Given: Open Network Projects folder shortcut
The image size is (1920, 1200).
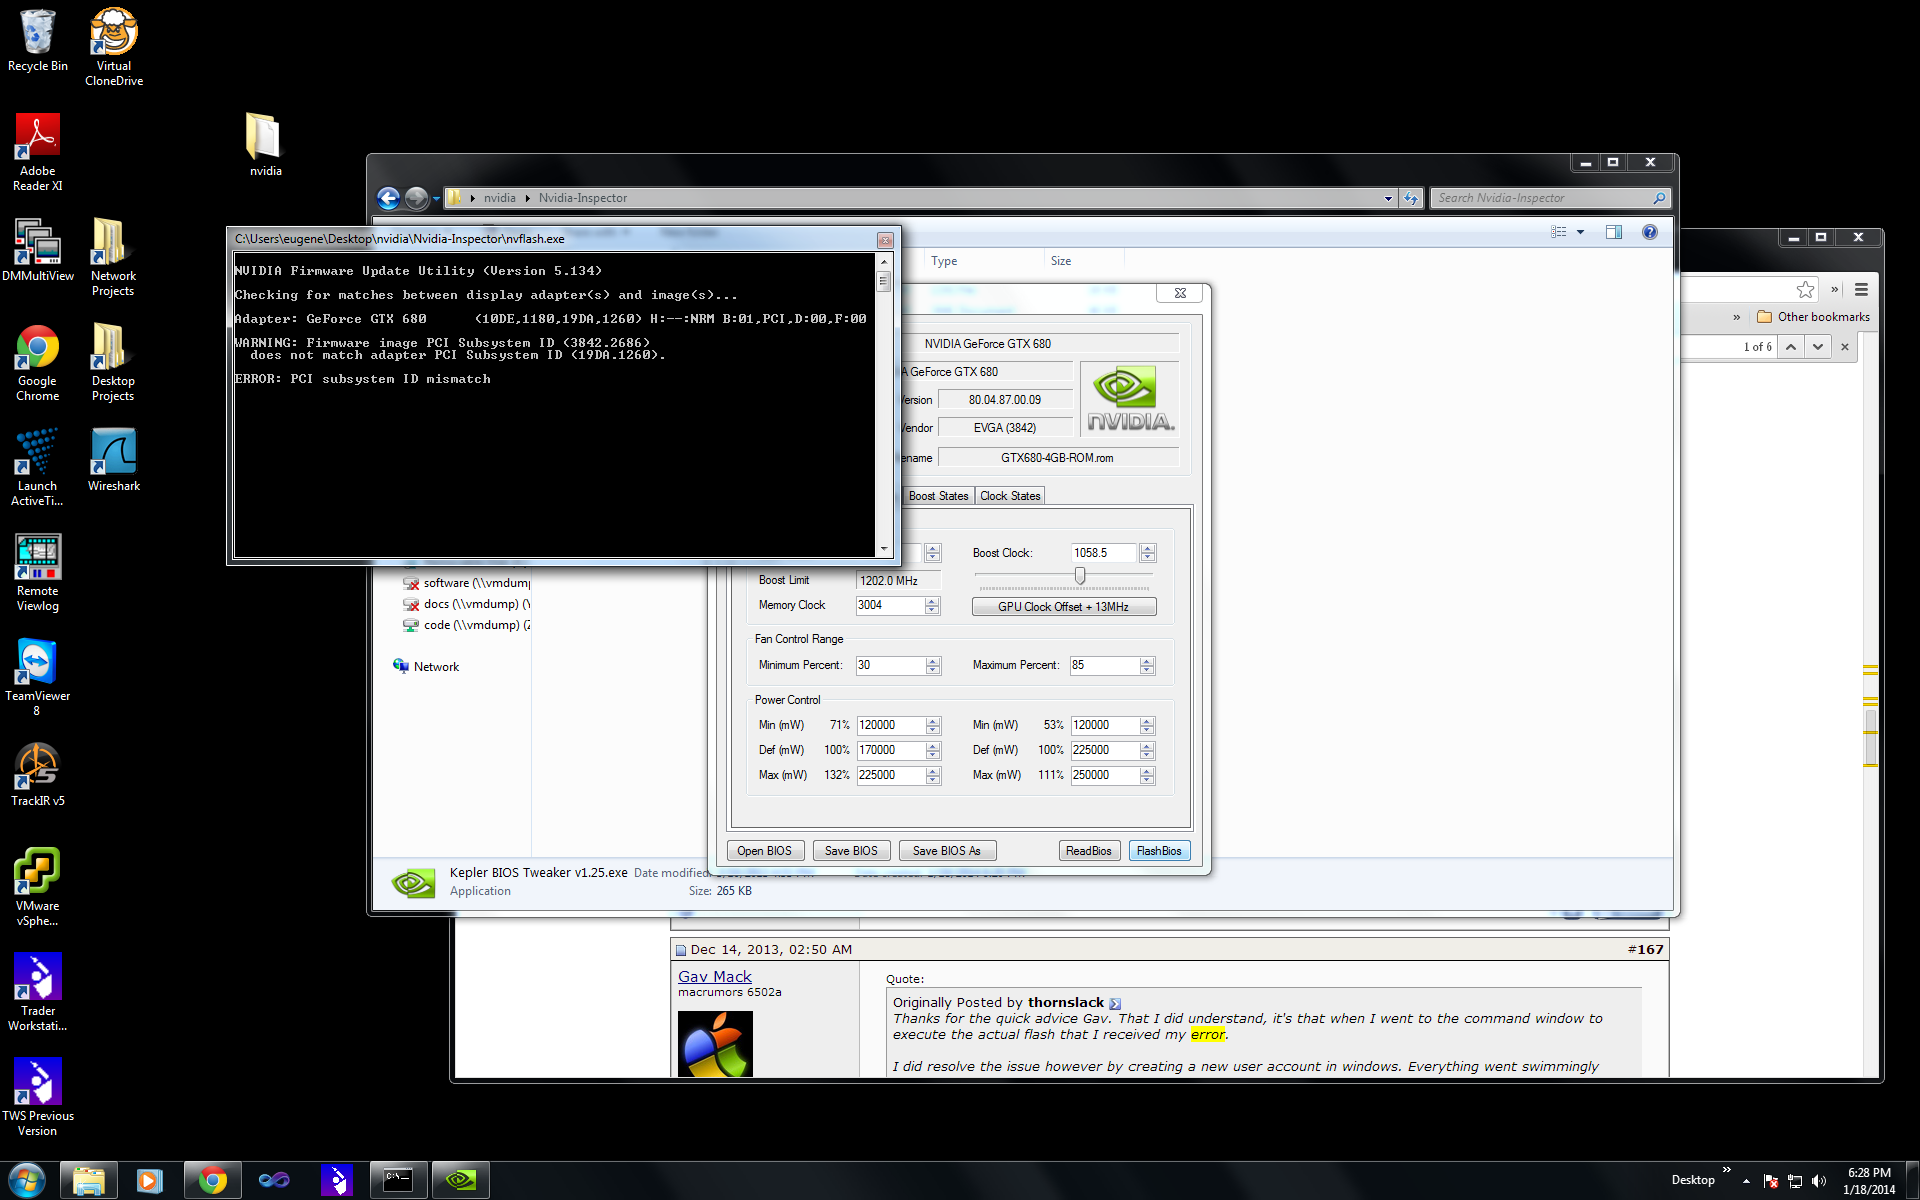Looking at the screenshot, I should (x=113, y=256).
